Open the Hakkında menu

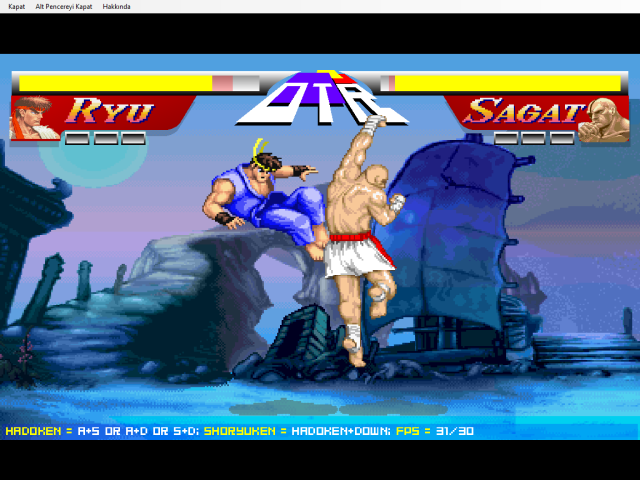pos(116,7)
